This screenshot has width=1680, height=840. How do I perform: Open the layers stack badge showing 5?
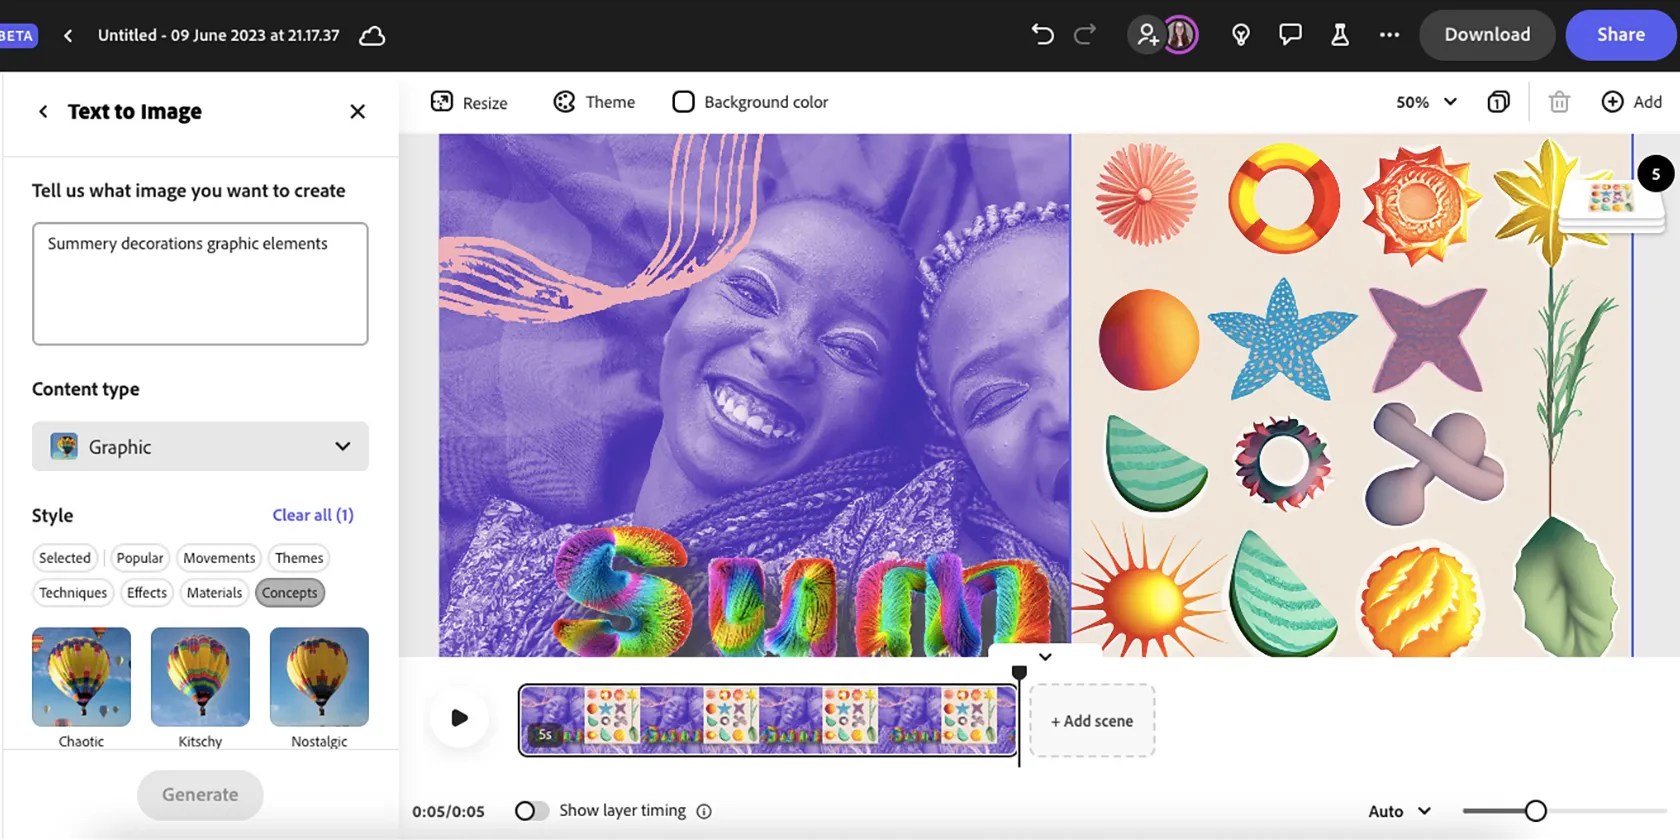coord(1655,174)
